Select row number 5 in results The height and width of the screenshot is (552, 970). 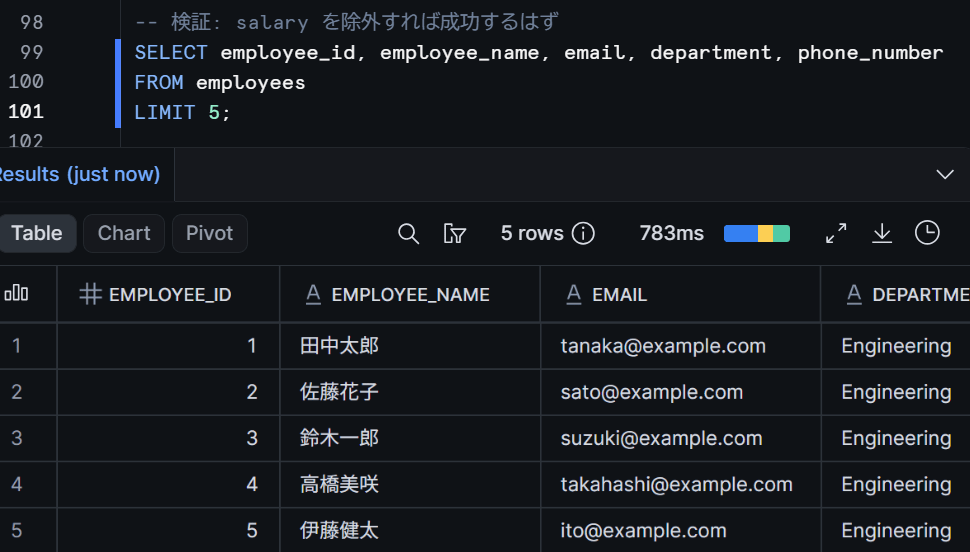pos(17,530)
